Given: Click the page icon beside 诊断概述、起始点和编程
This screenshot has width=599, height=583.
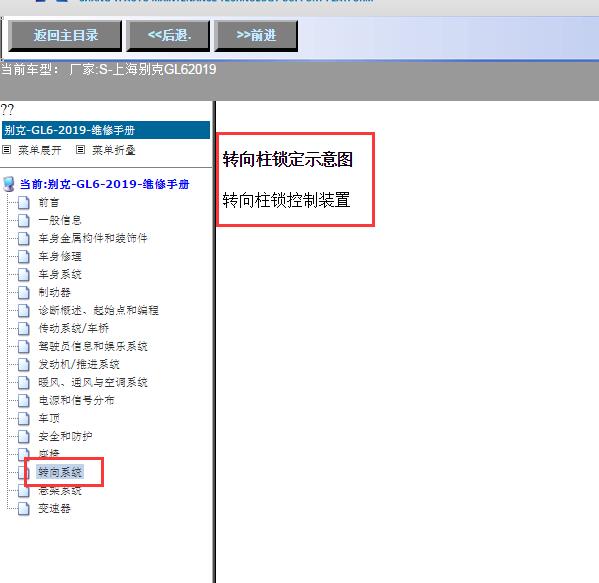Looking at the screenshot, I should 24,310.
